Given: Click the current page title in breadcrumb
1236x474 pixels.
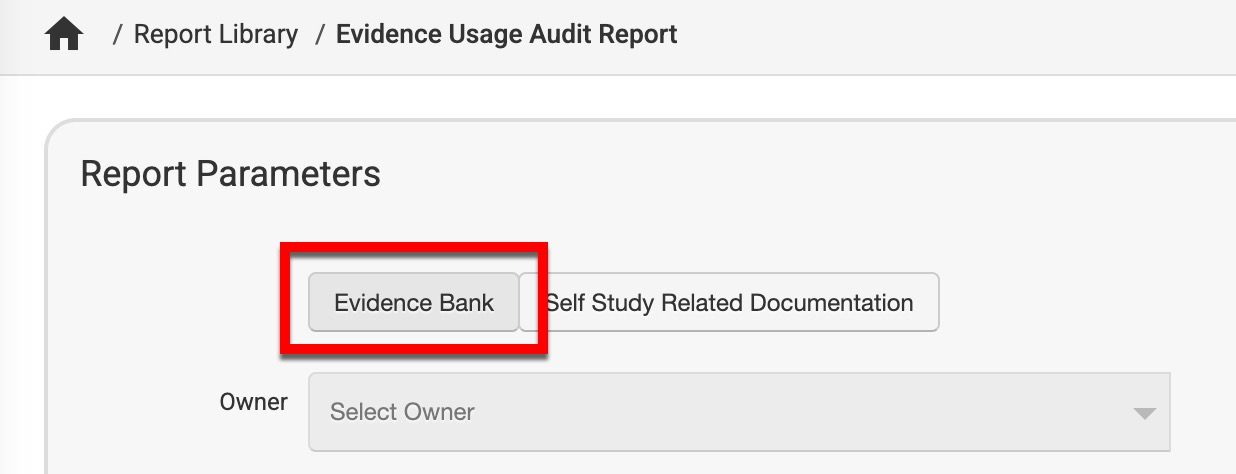Looking at the screenshot, I should pos(506,35).
